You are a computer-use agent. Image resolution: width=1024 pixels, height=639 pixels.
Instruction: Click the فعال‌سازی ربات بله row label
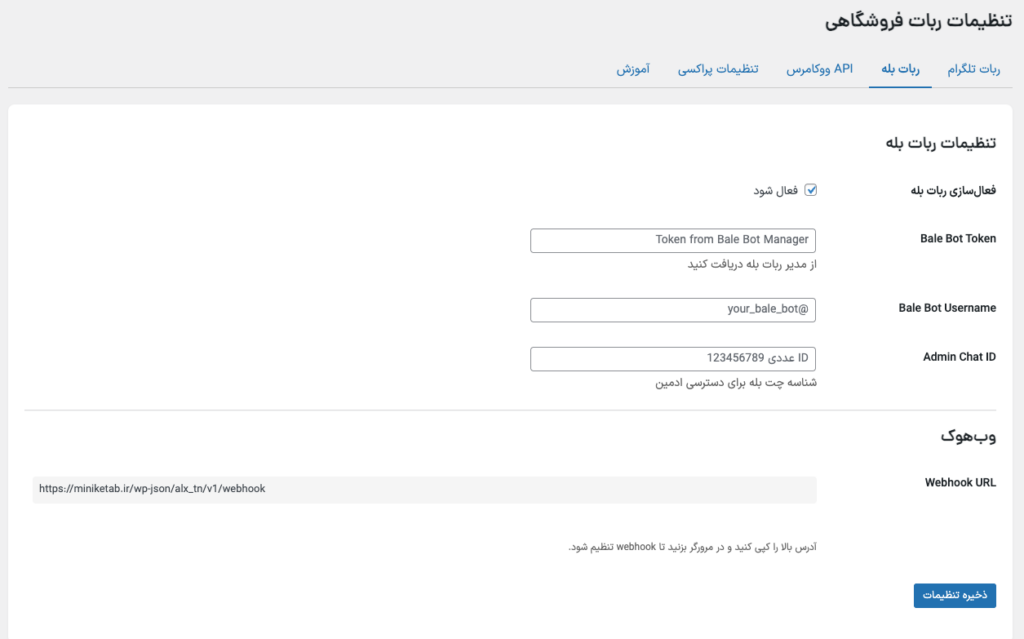click(x=953, y=190)
